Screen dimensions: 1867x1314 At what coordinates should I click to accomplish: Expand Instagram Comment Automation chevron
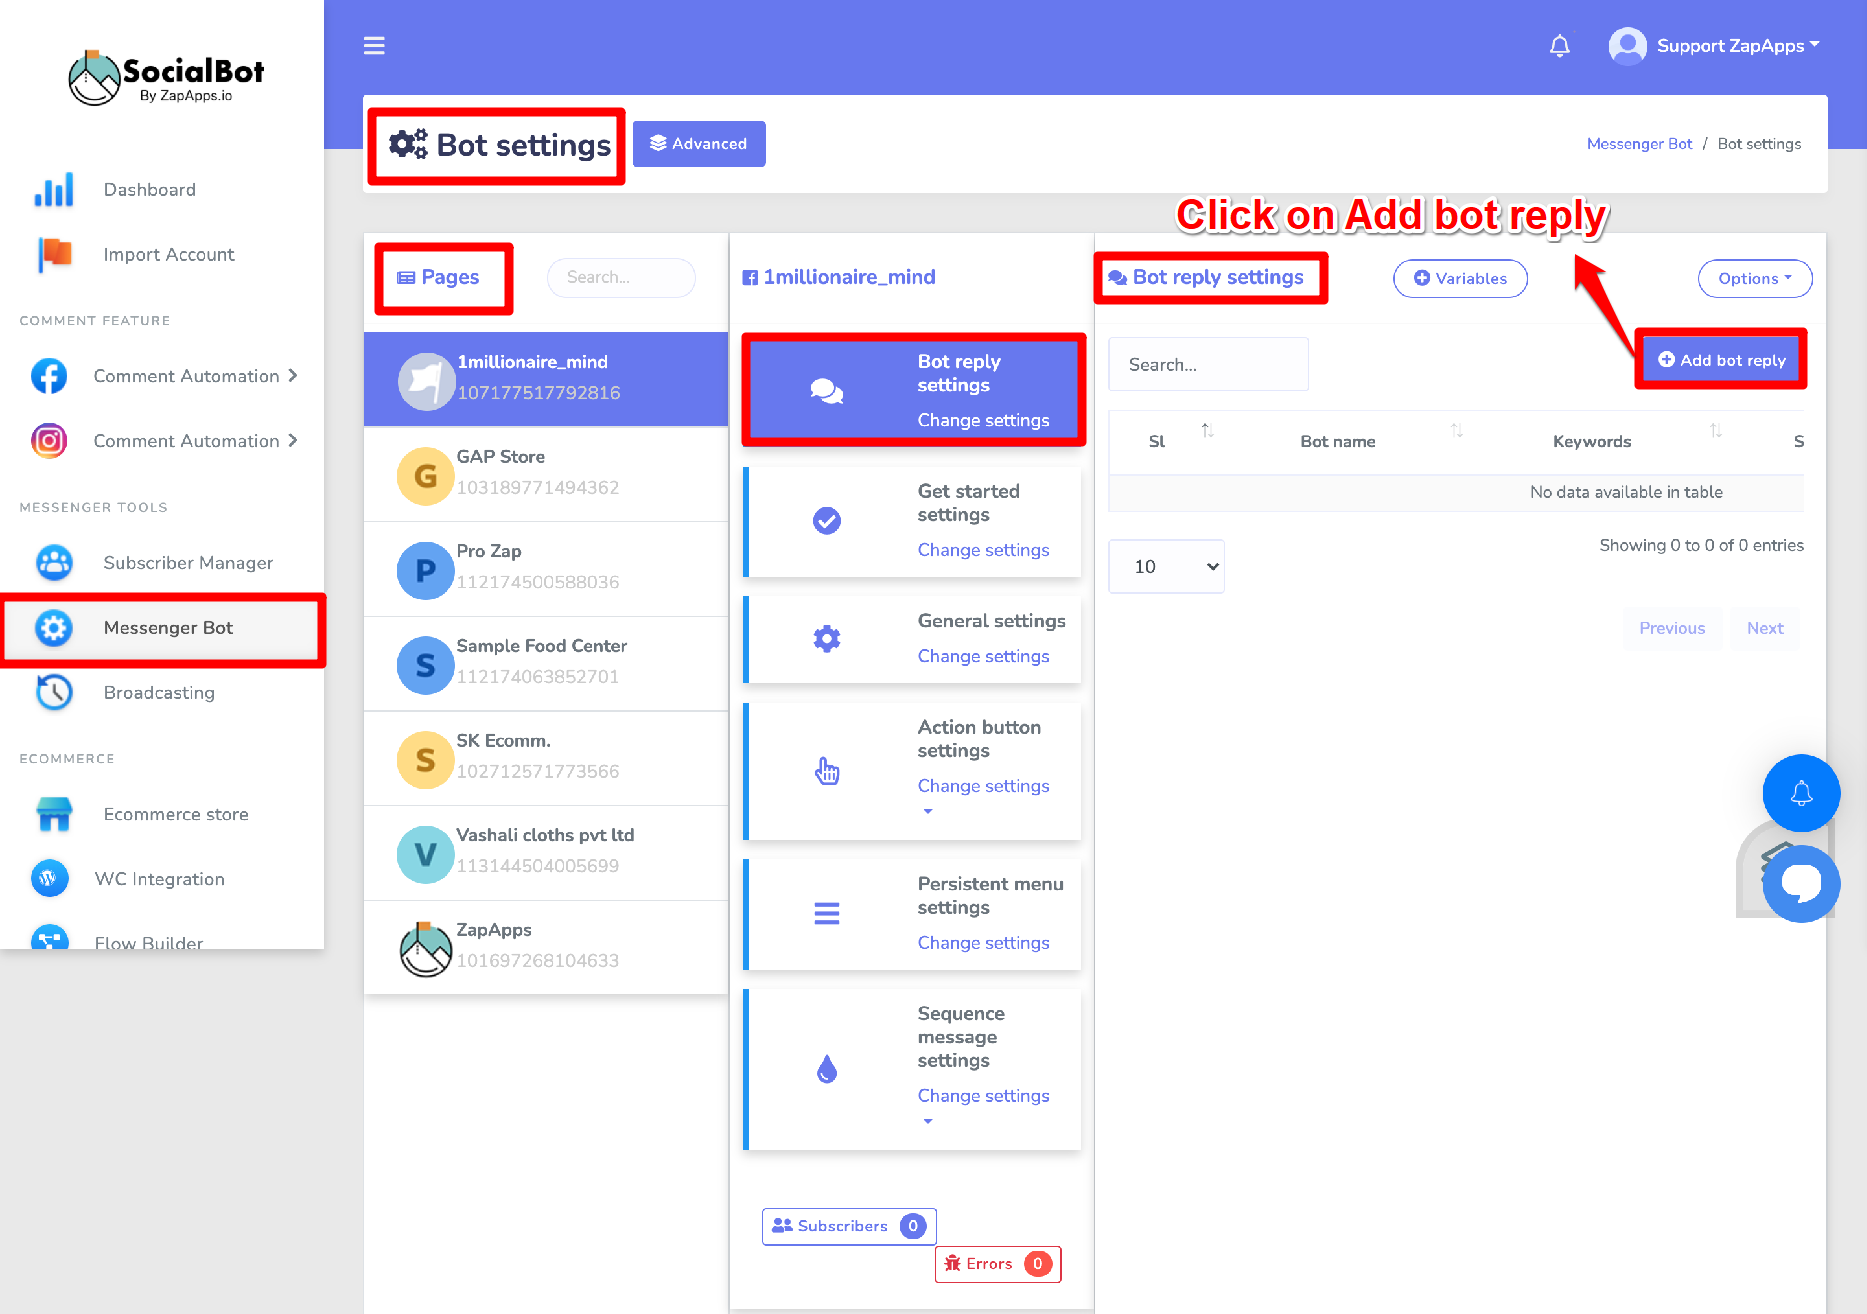(x=293, y=441)
